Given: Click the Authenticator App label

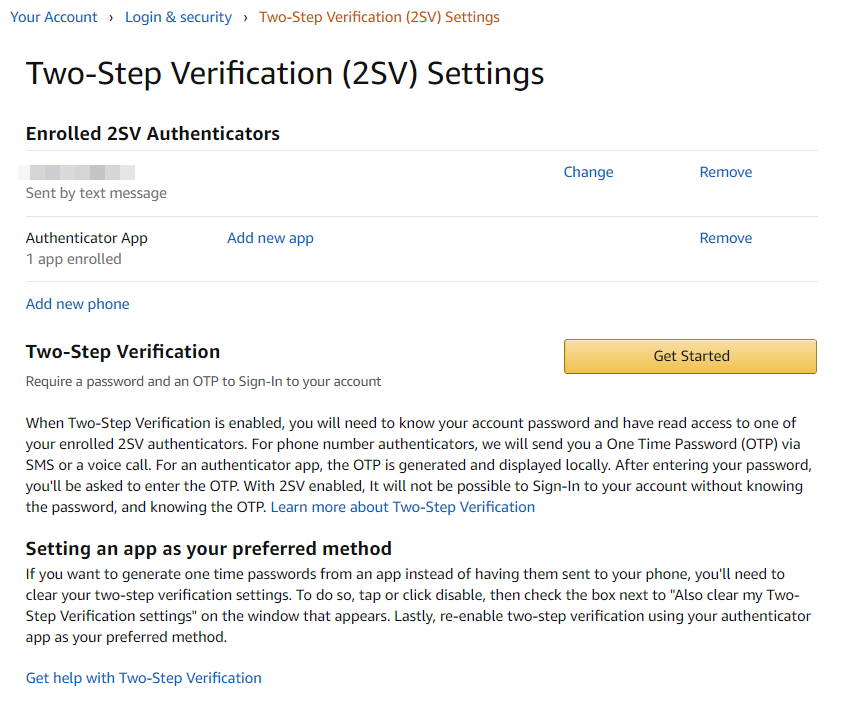Looking at the screenshot, I should point(86,238).
